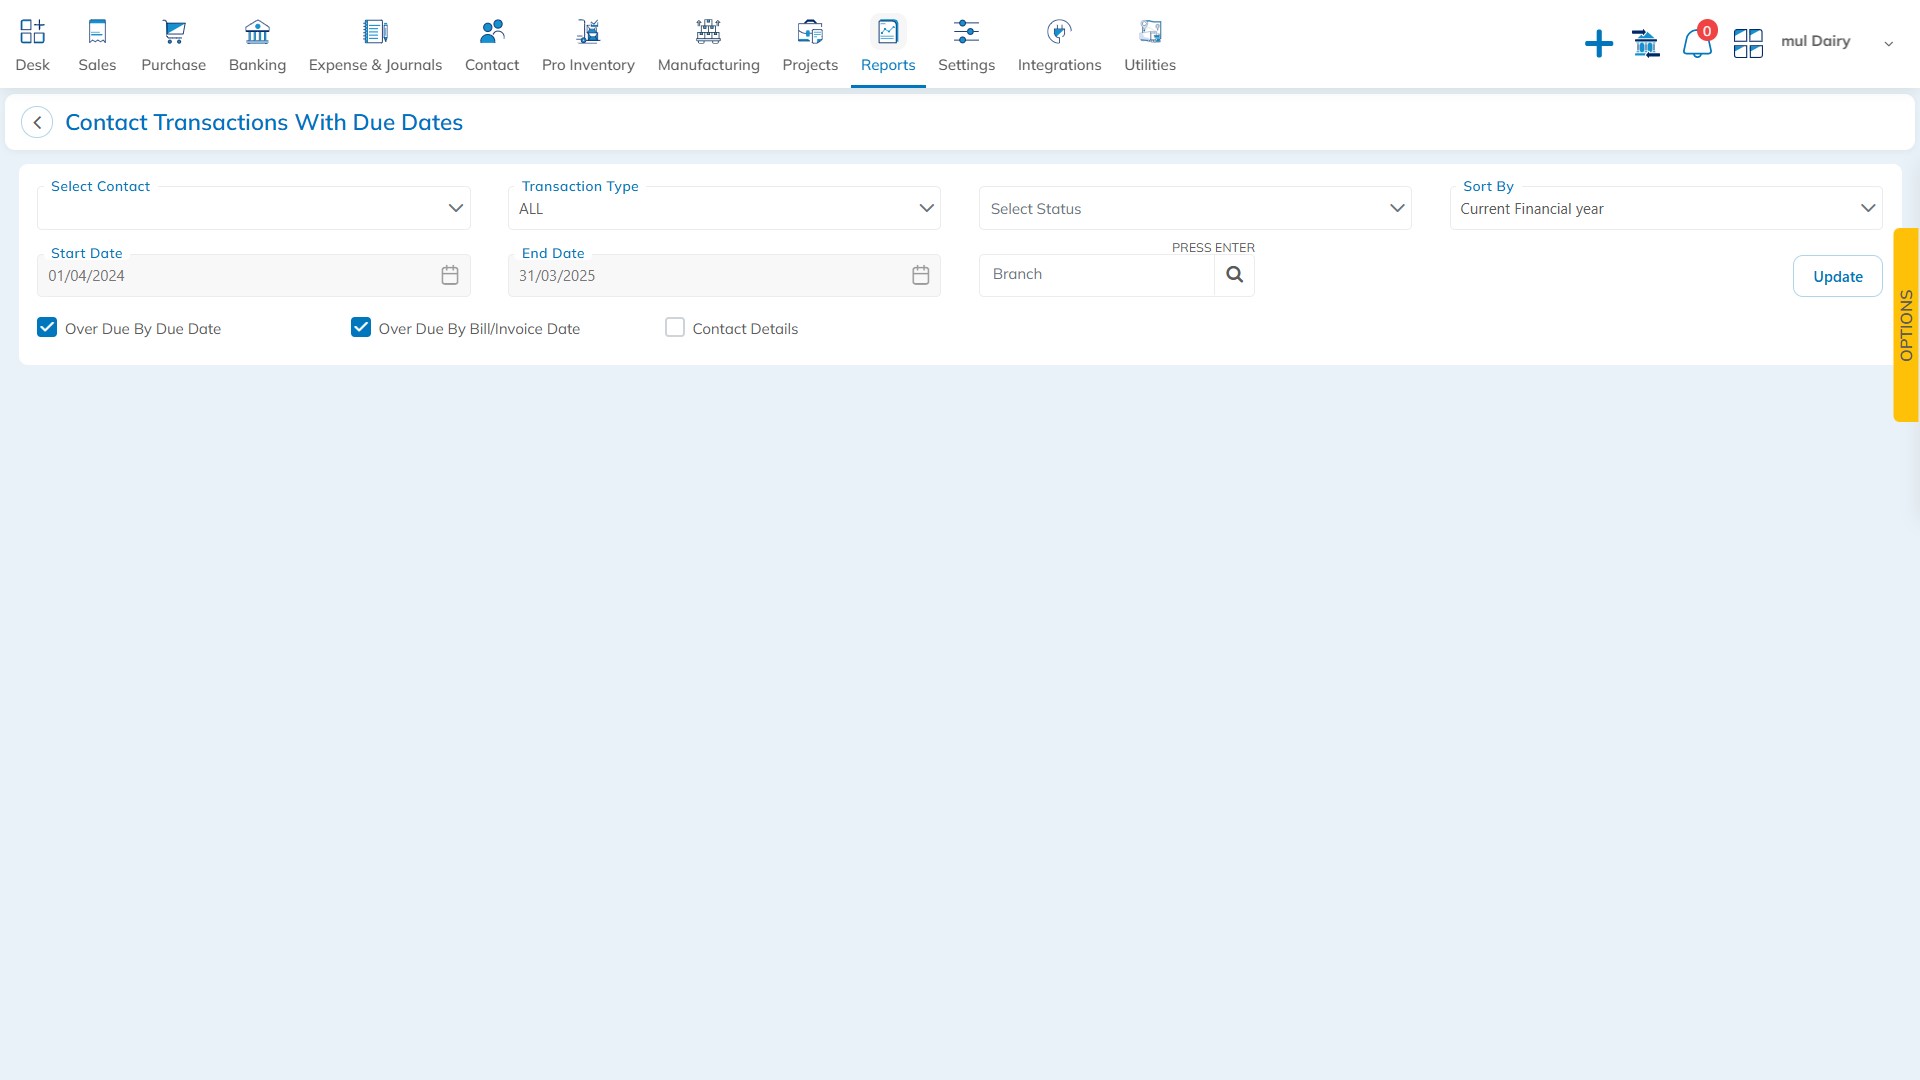1920x1080 pixels.
Task: Open the Utilities module icon
Action: click(x=1150, y=32)
